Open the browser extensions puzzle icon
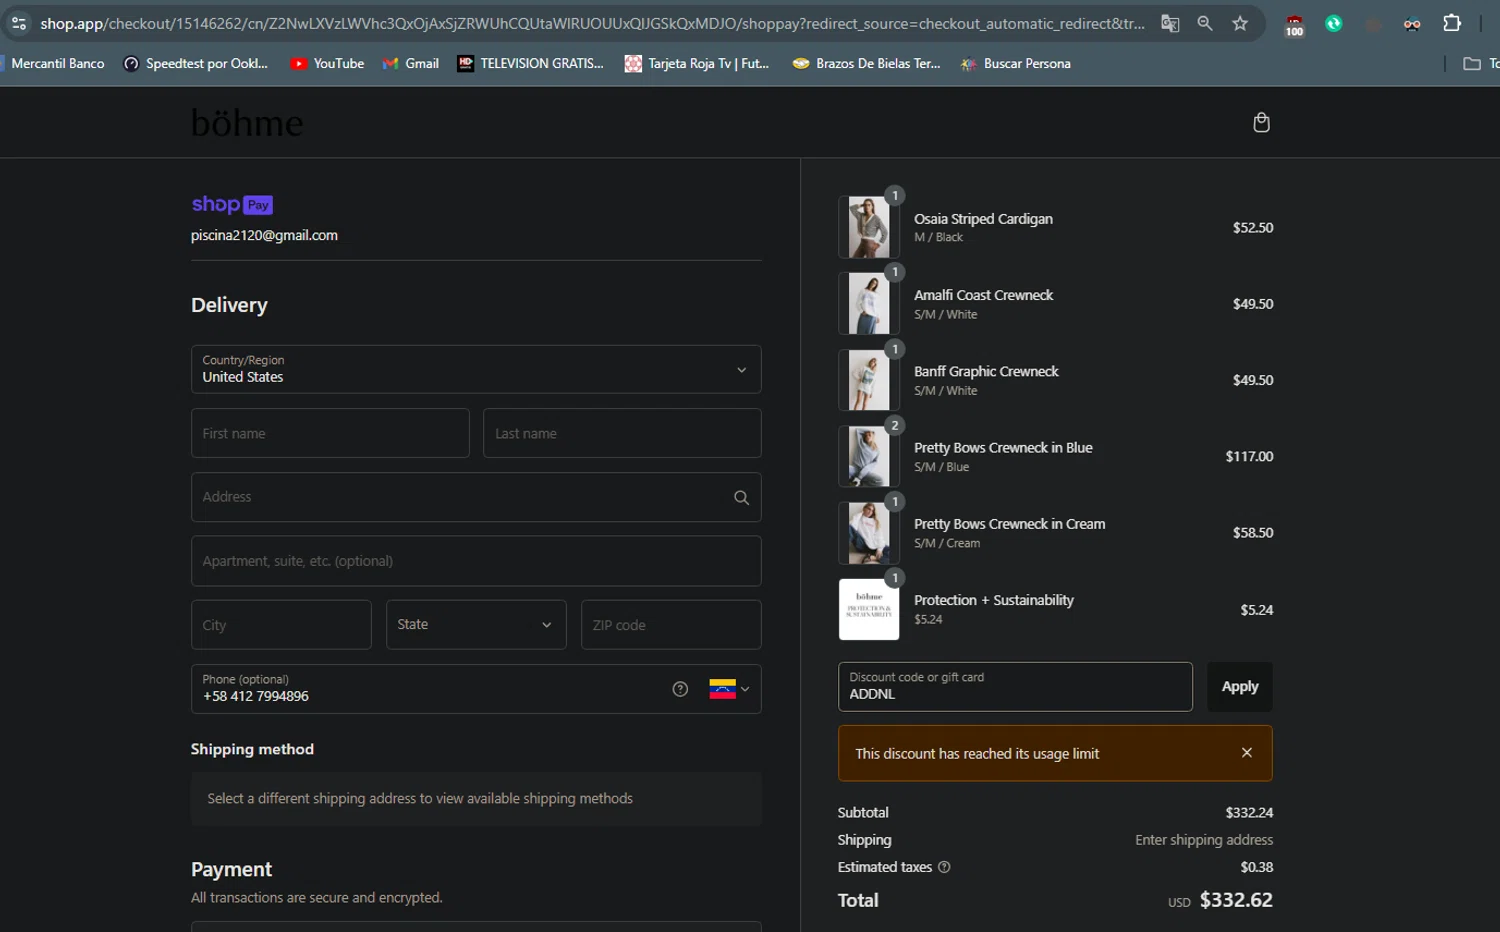 [1452, 23]
